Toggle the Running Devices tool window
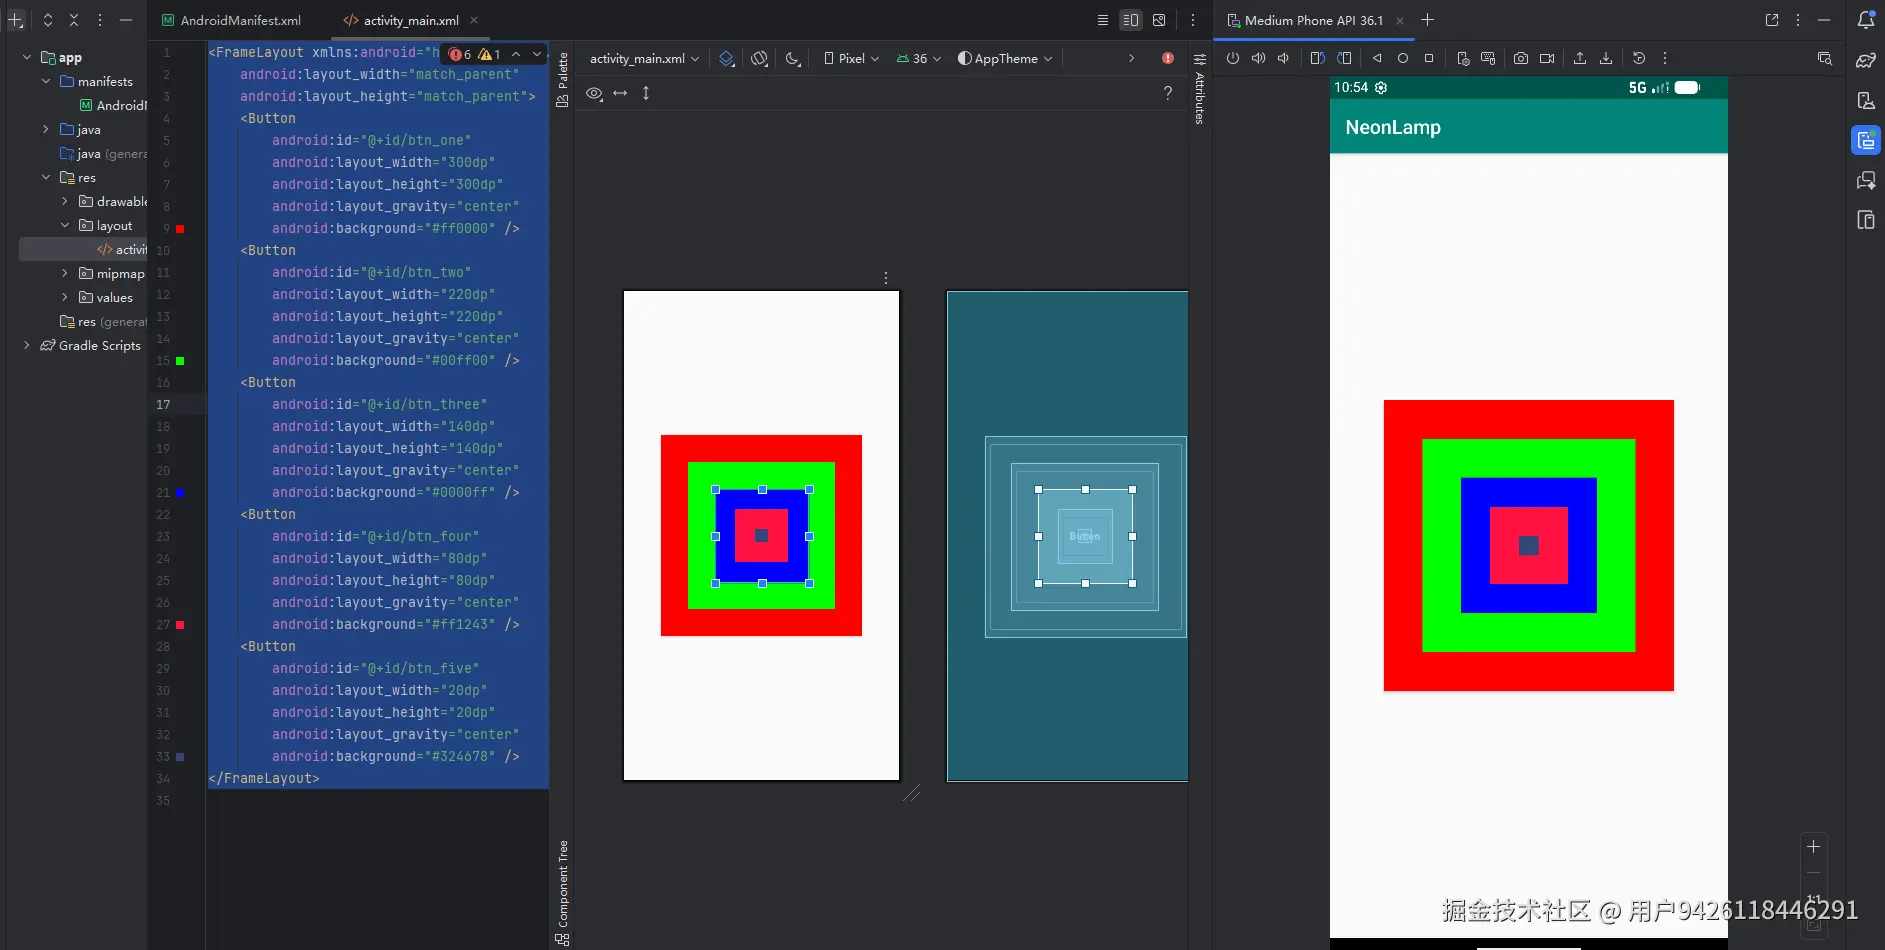This screenshot has height=950, width=1885. [x=1866, y=140]
